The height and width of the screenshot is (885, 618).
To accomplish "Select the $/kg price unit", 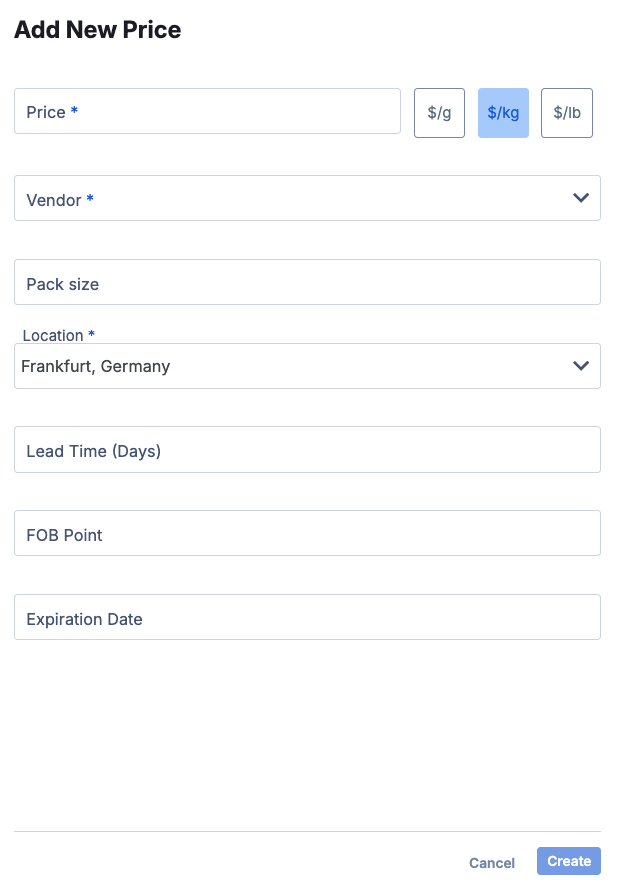I will click(x=503, y=112).
